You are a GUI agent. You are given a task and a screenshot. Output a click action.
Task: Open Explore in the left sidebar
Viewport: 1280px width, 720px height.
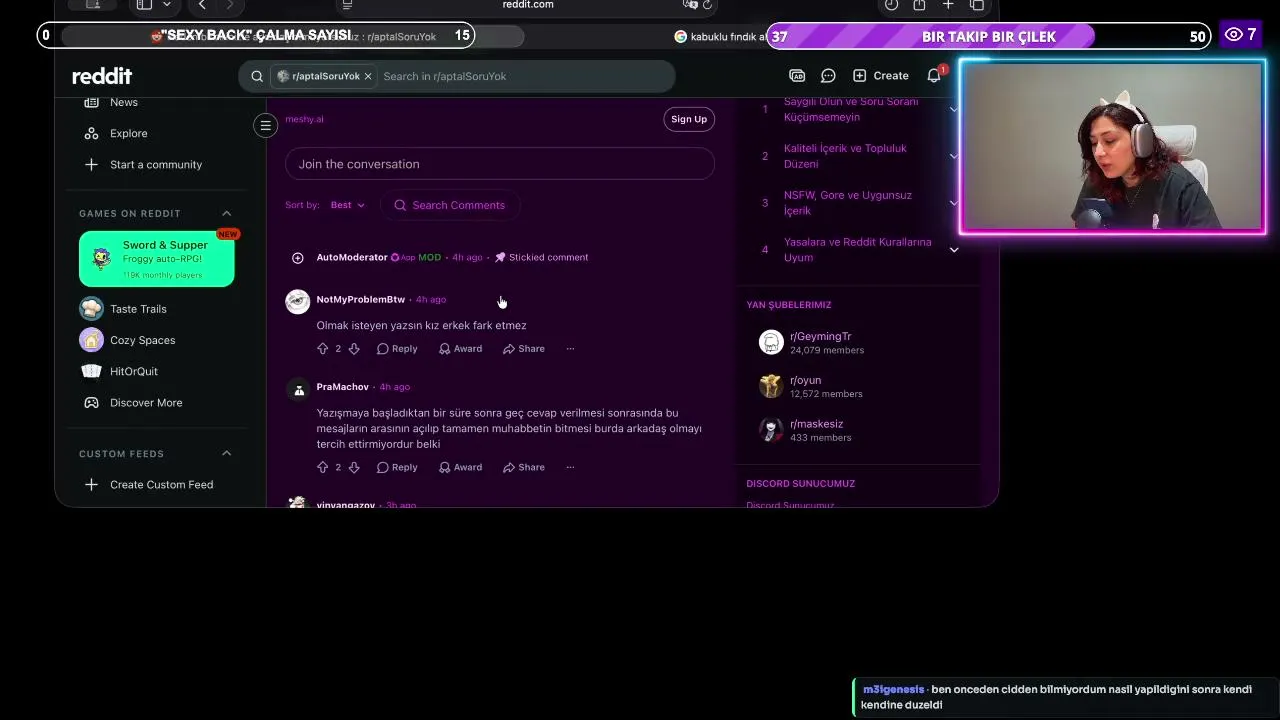click(129, 133)
